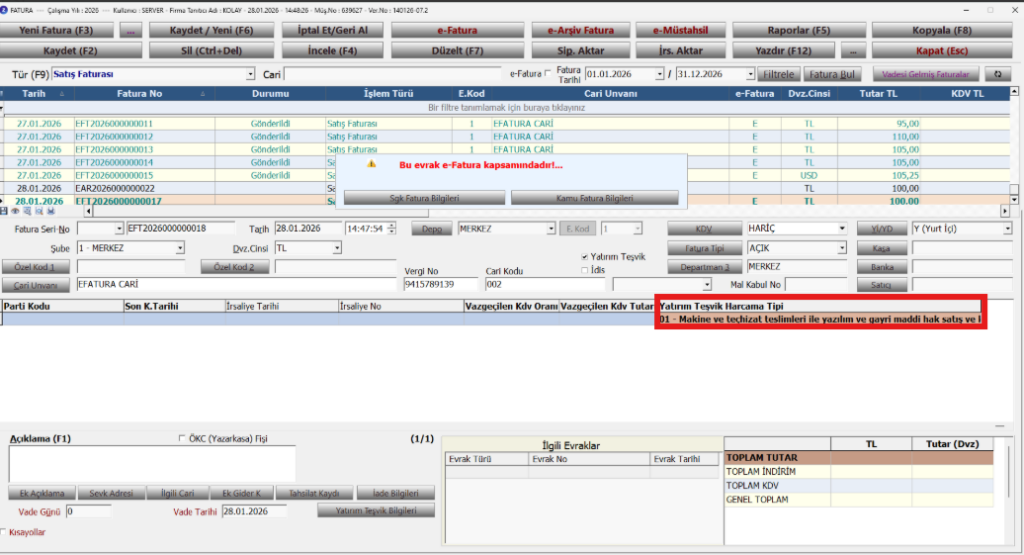Open the end date 31.12.2026 dropdown
Viewport: 1024px width, 555px height.
click(750, 74)
